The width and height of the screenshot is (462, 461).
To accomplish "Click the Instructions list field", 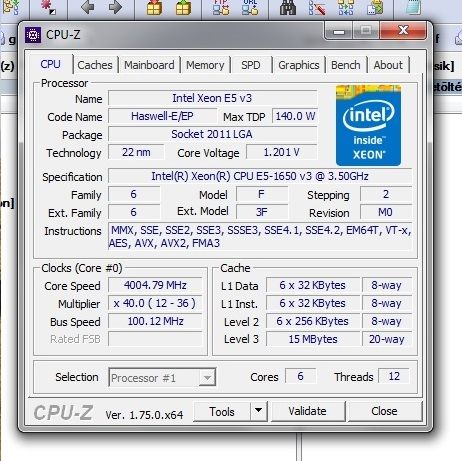I will (260, 237).
